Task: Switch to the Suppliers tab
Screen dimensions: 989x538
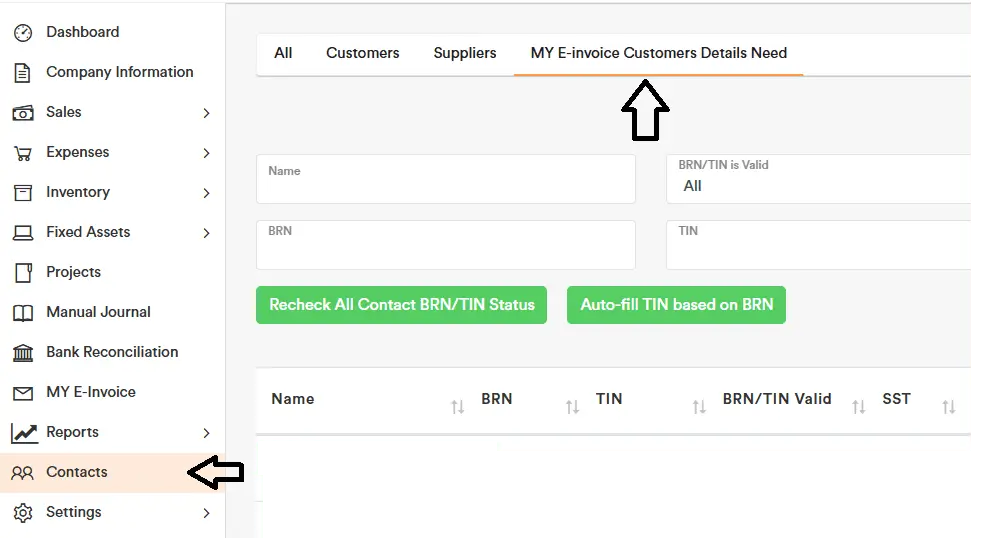Action: tap(464, 53)
